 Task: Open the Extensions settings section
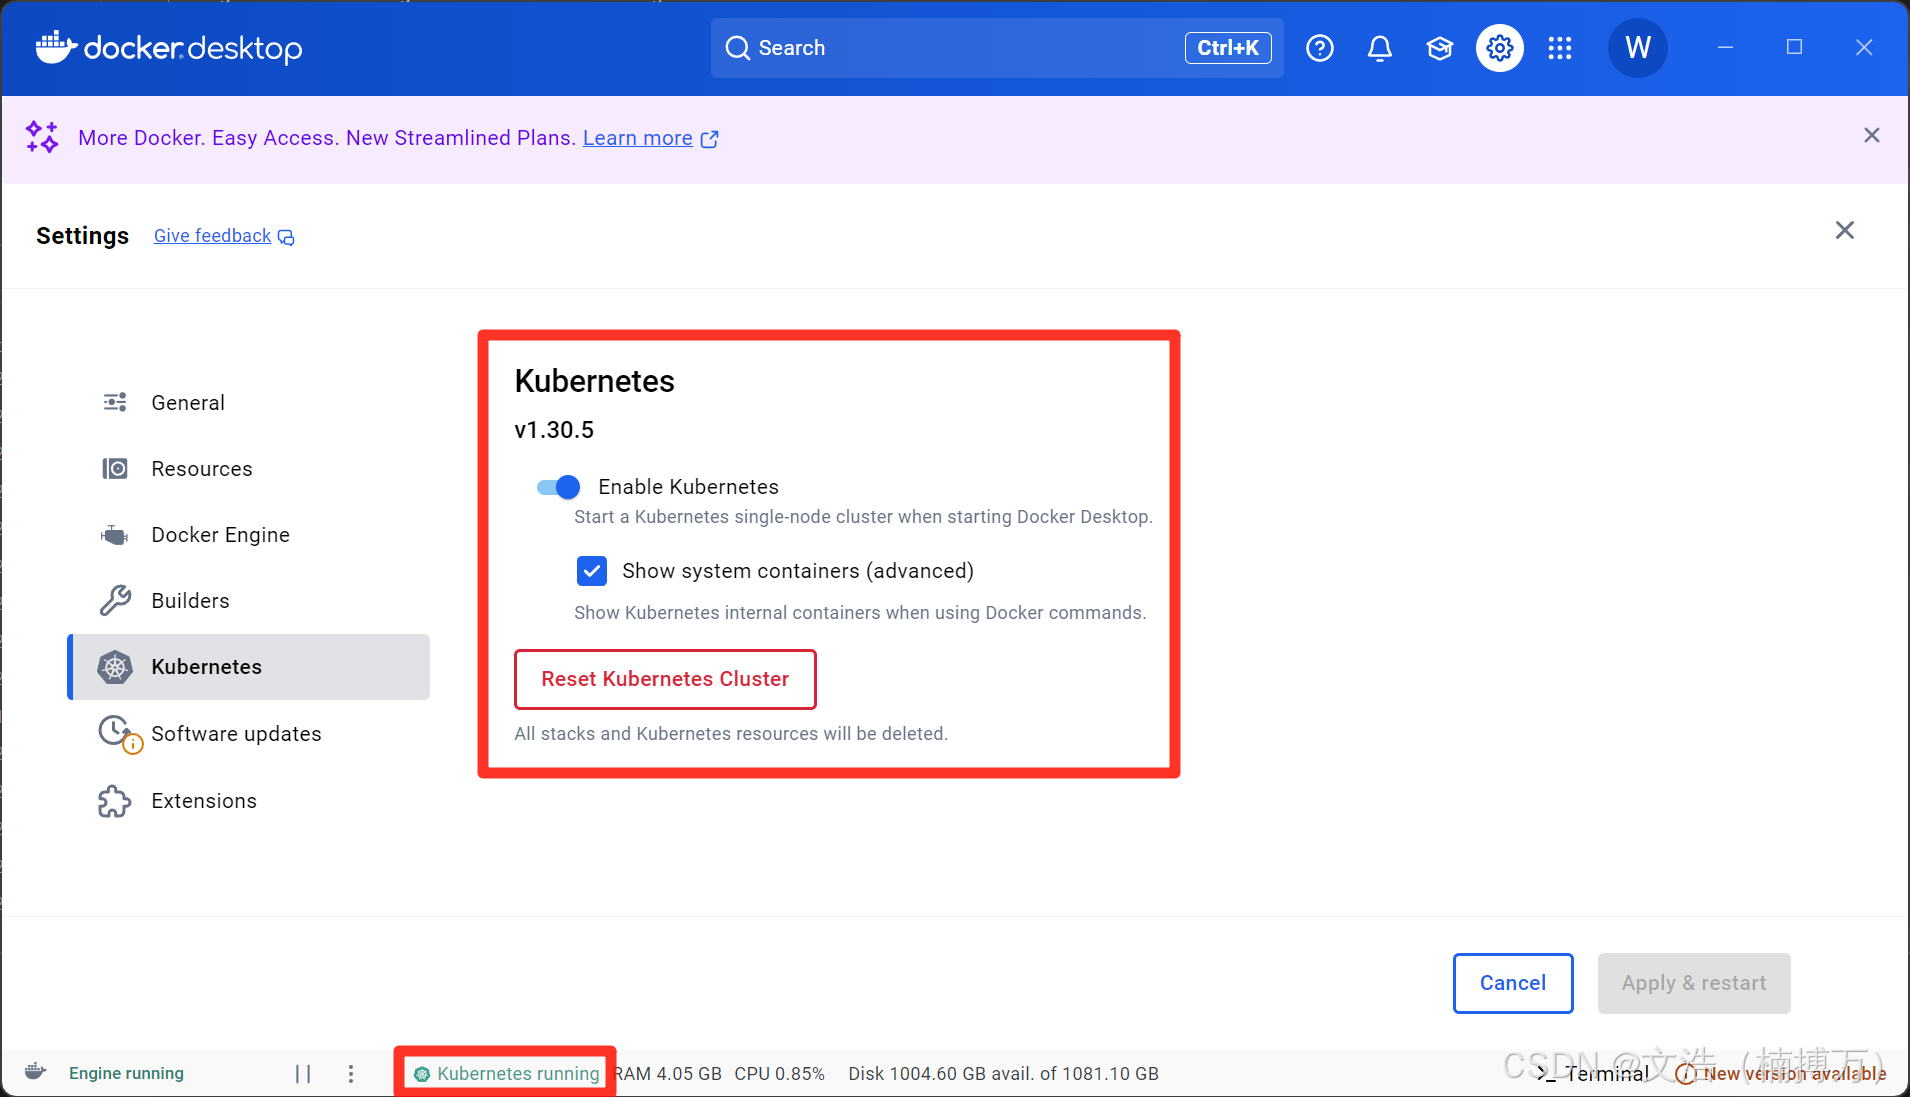pyautogui.click(x=248, y=801)
